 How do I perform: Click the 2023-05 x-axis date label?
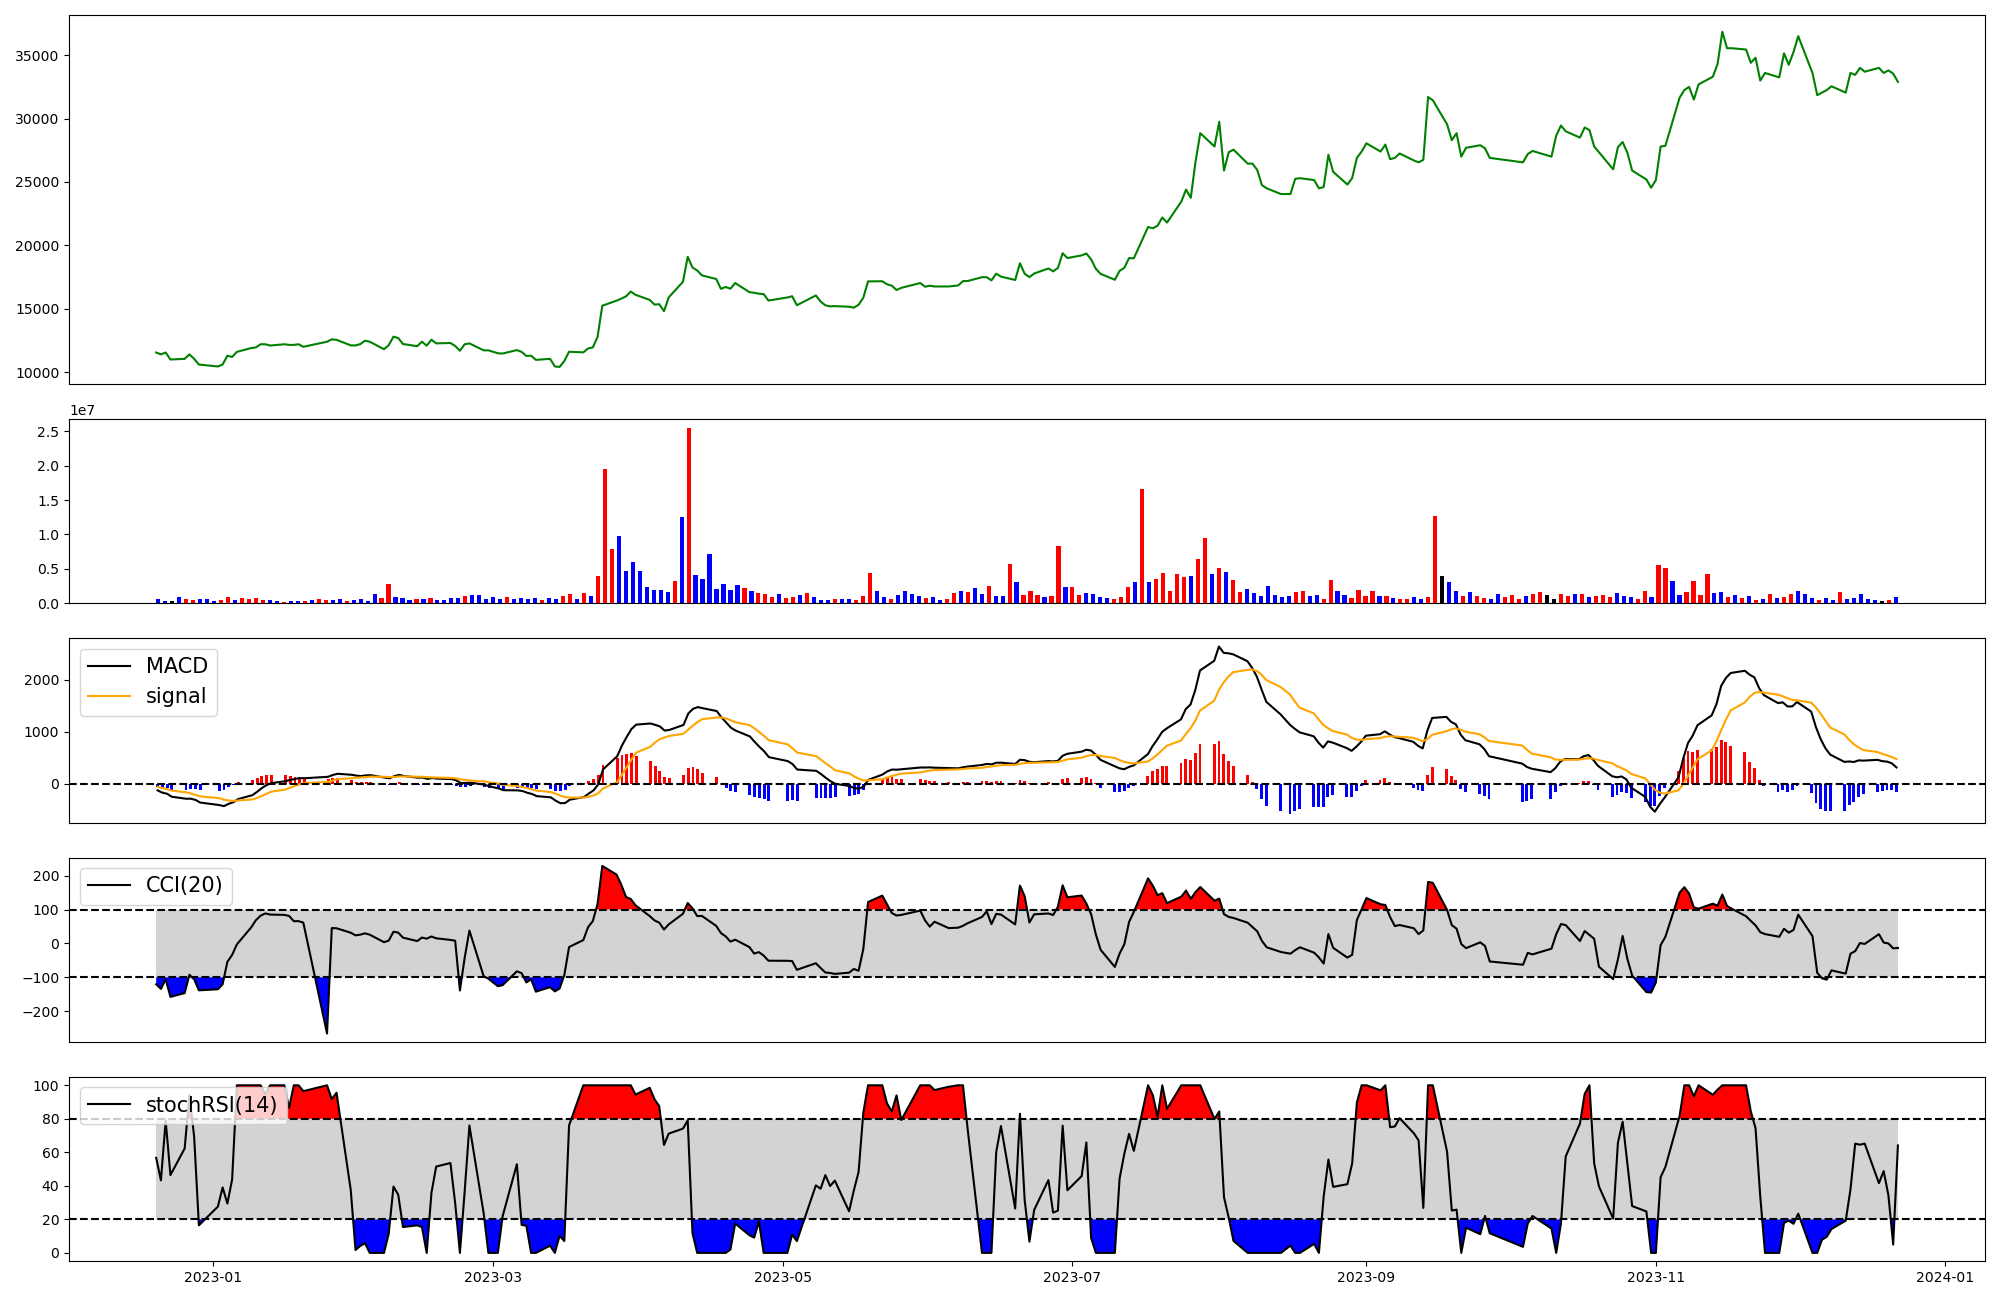pos(782,1277)
